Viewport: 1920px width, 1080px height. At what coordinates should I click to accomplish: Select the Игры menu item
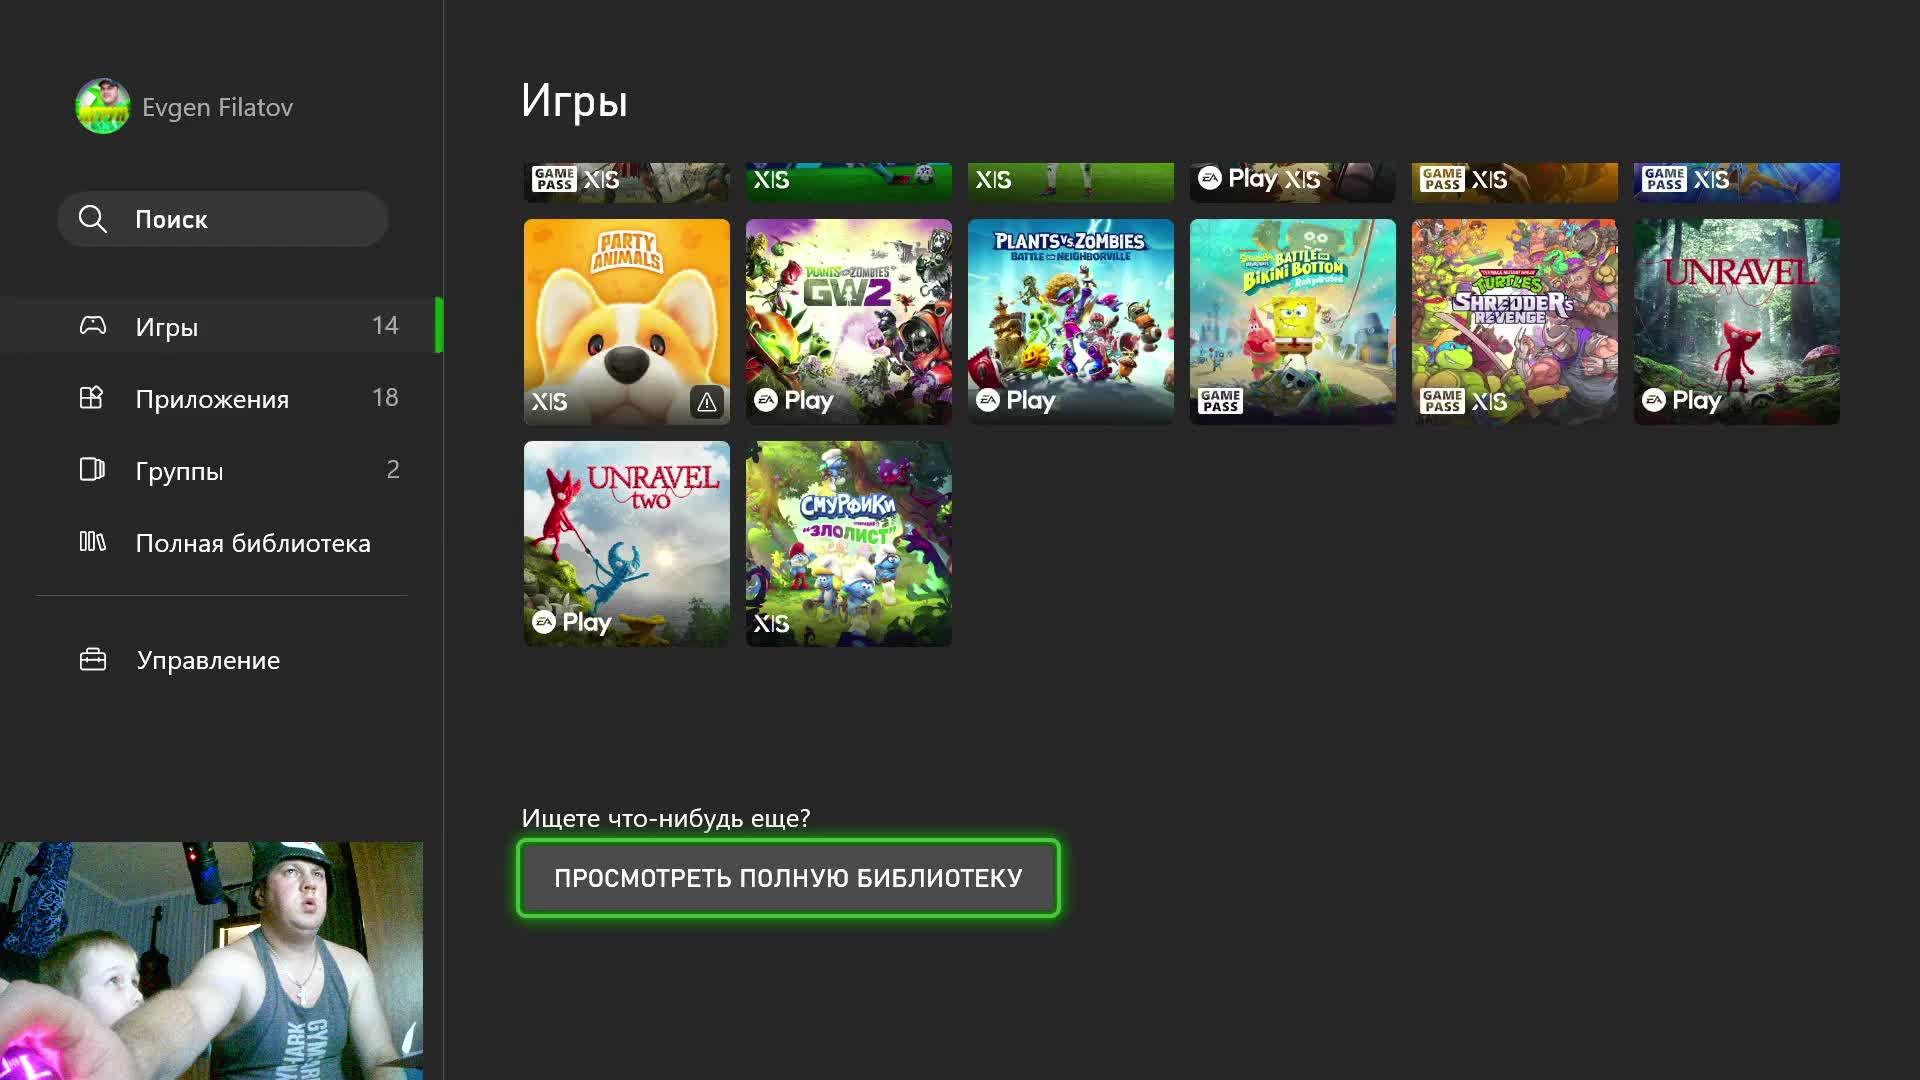click(x=221, y=326)
